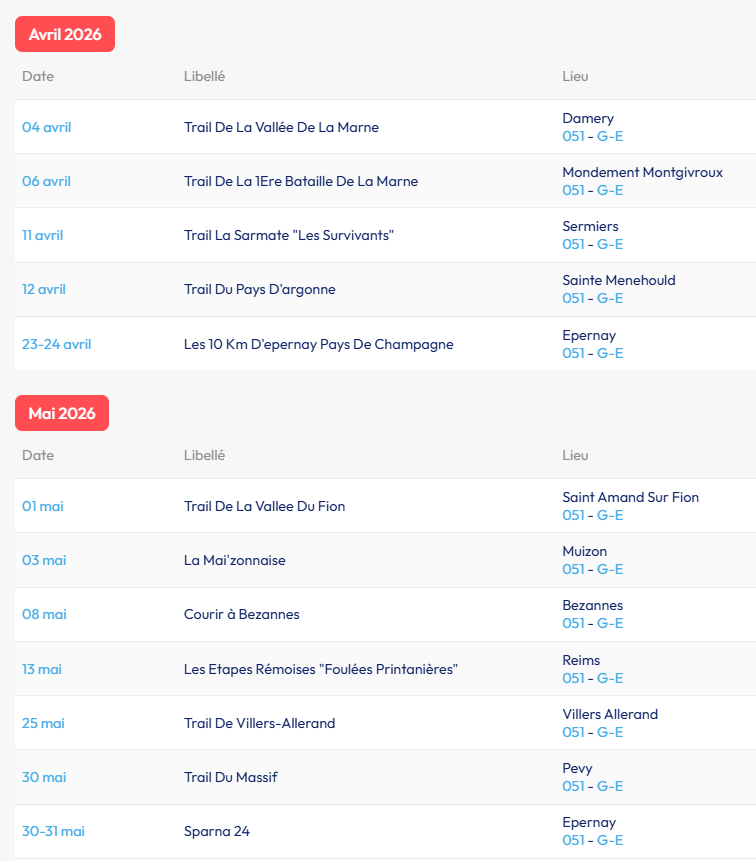Click the Mai 2026 month badge
Image resolution: width=756 pixels, height=861 pixels.
62,413
